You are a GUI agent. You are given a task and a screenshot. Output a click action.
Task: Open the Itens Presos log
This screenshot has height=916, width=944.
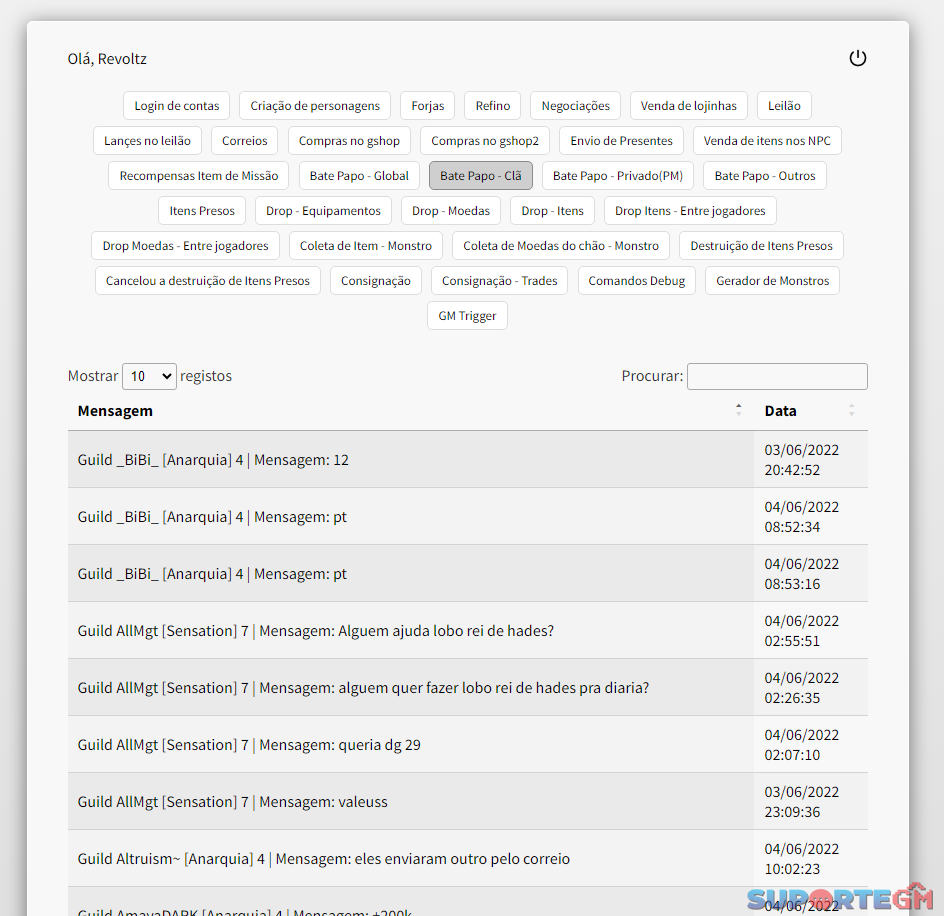(202, 211)
